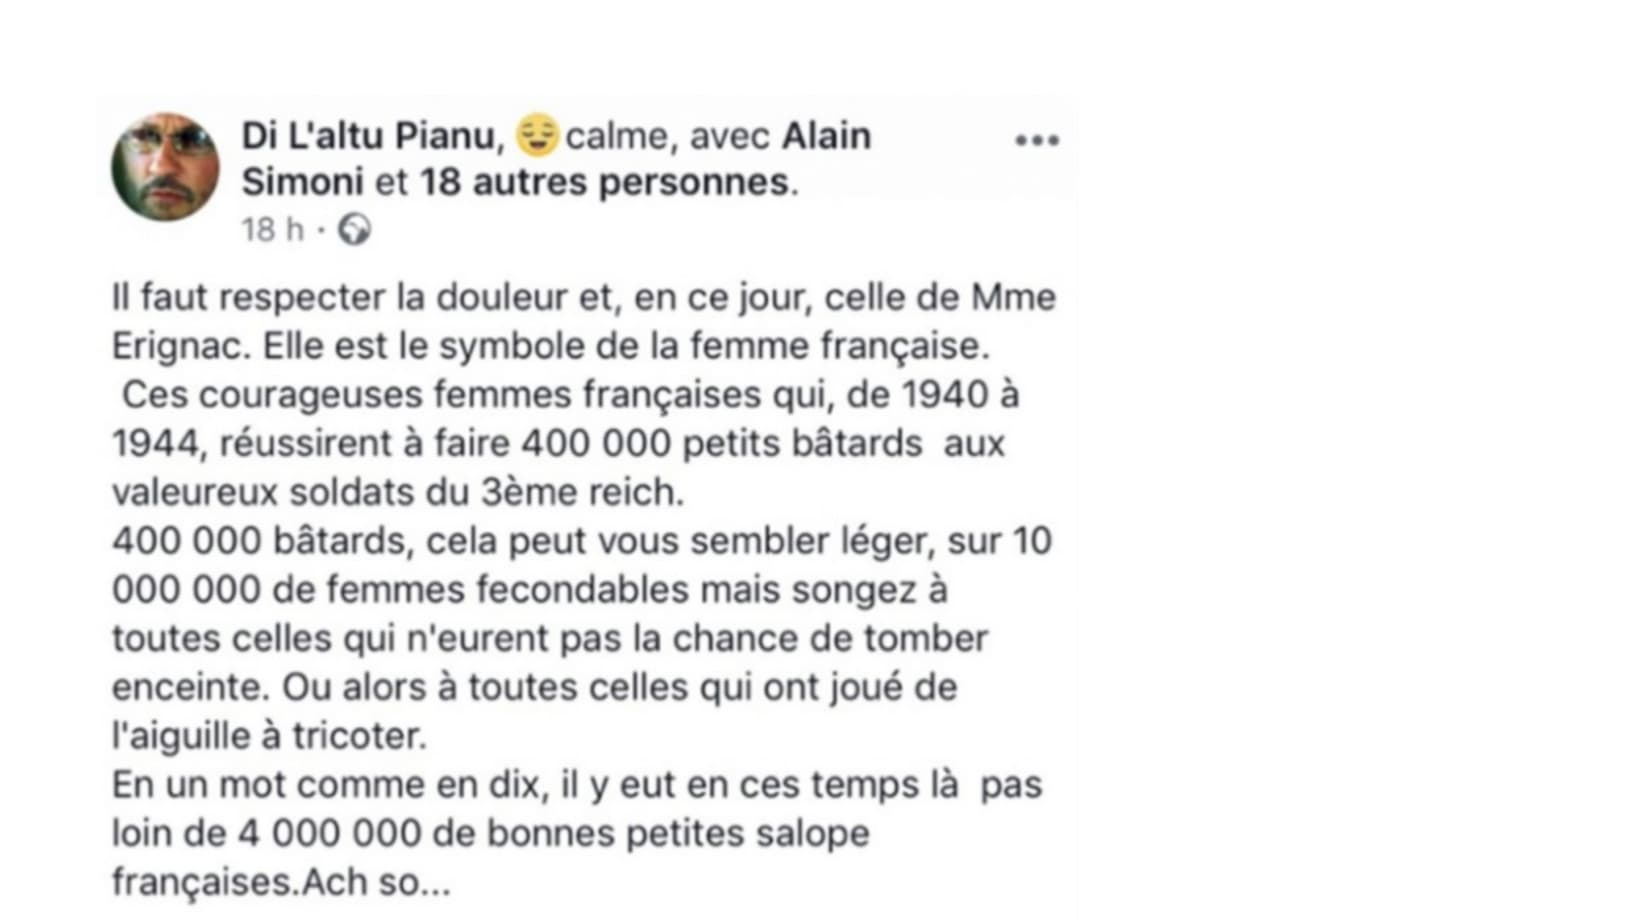The image size is (1639, 922).
Task: Click the calm feeling emoji
Action: (x=536, y=136)
